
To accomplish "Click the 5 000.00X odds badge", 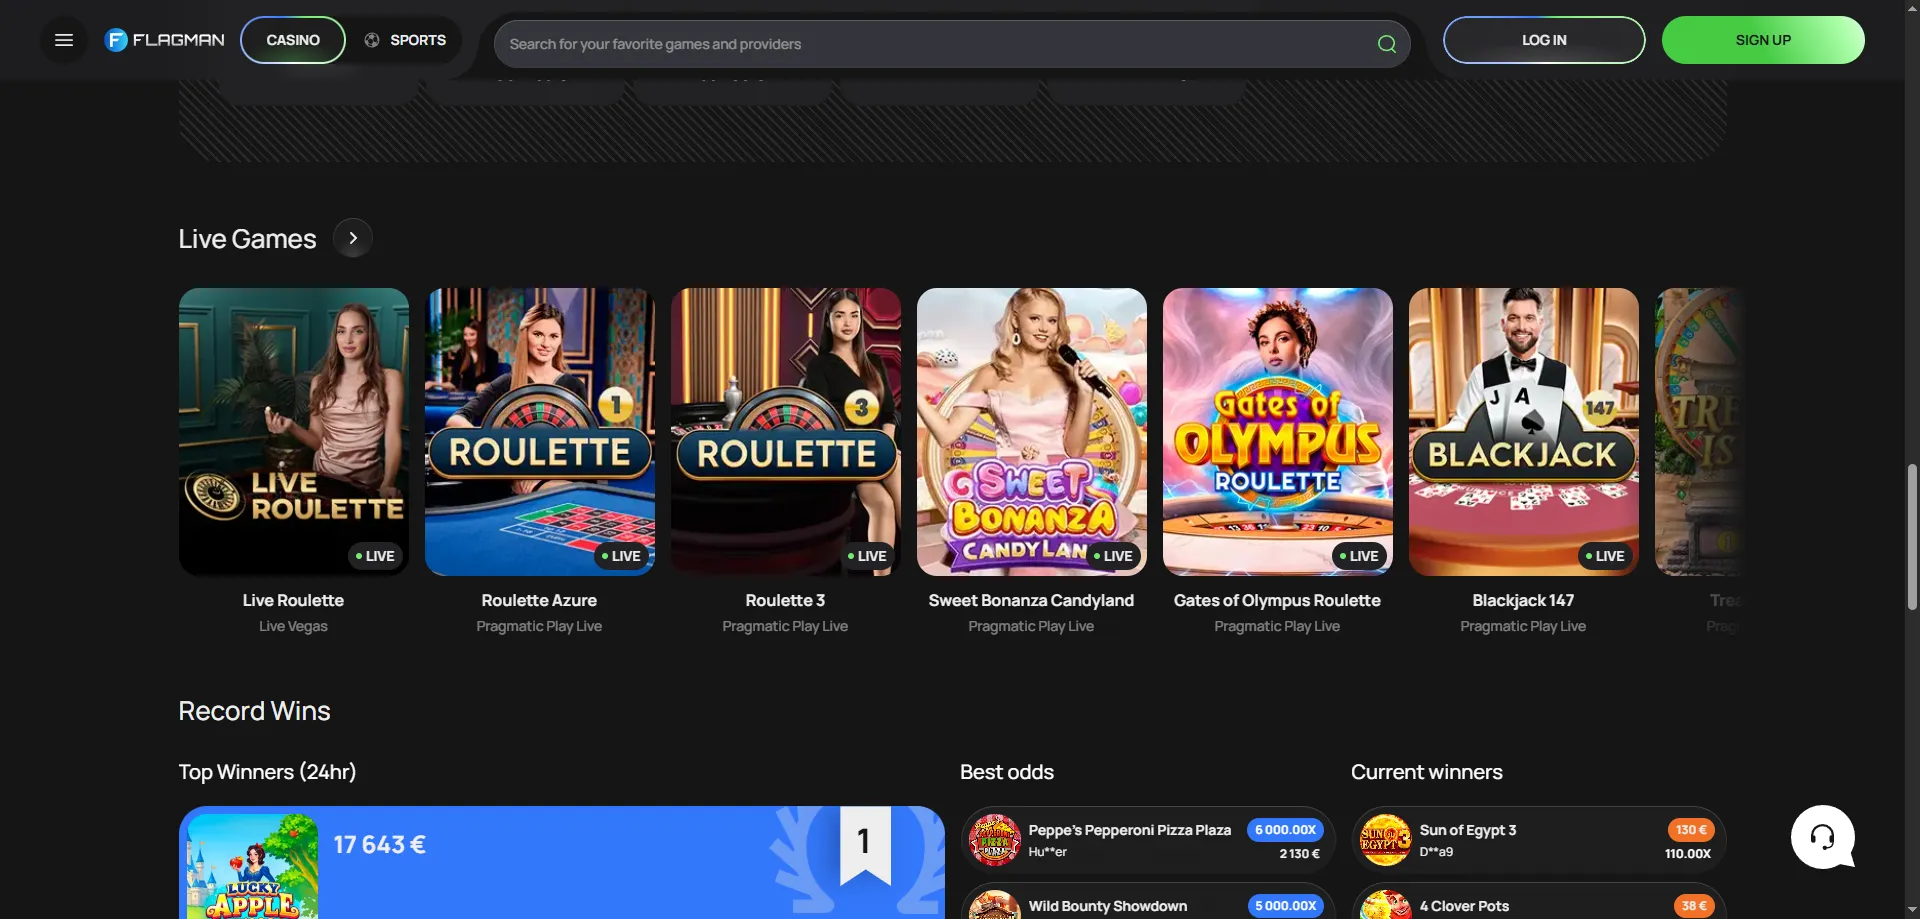I will click(1285, 906).
